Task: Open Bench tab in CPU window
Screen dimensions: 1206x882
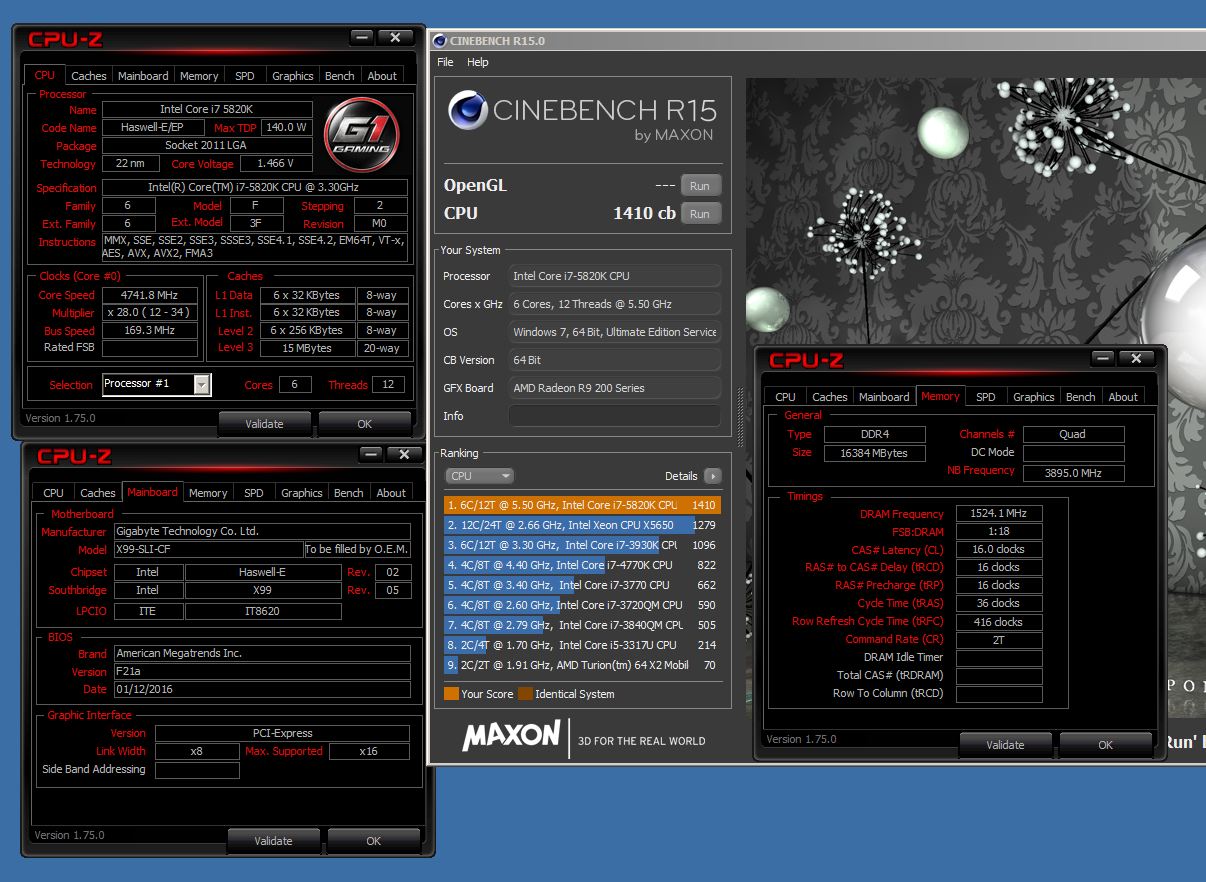Action: (x=340, y=76)
